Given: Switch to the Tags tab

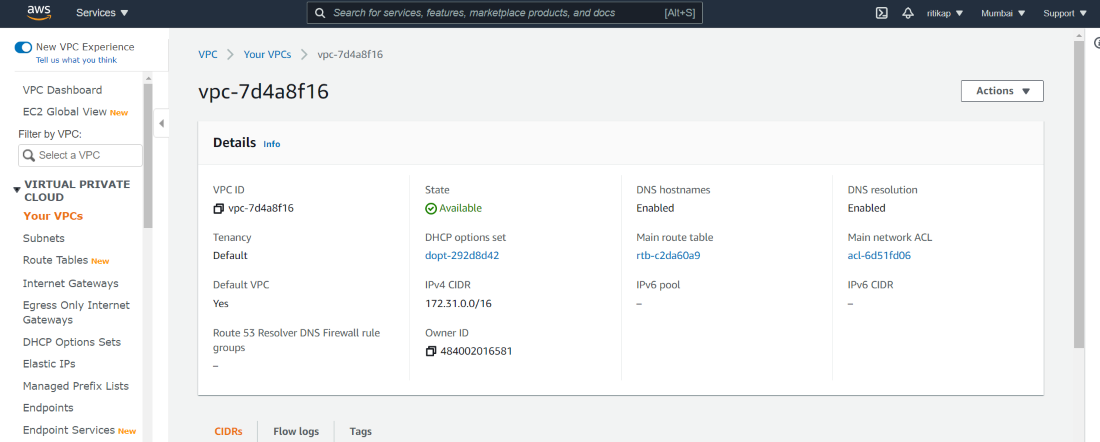Looking at the screenshot, I should click(x=360, y=431).
